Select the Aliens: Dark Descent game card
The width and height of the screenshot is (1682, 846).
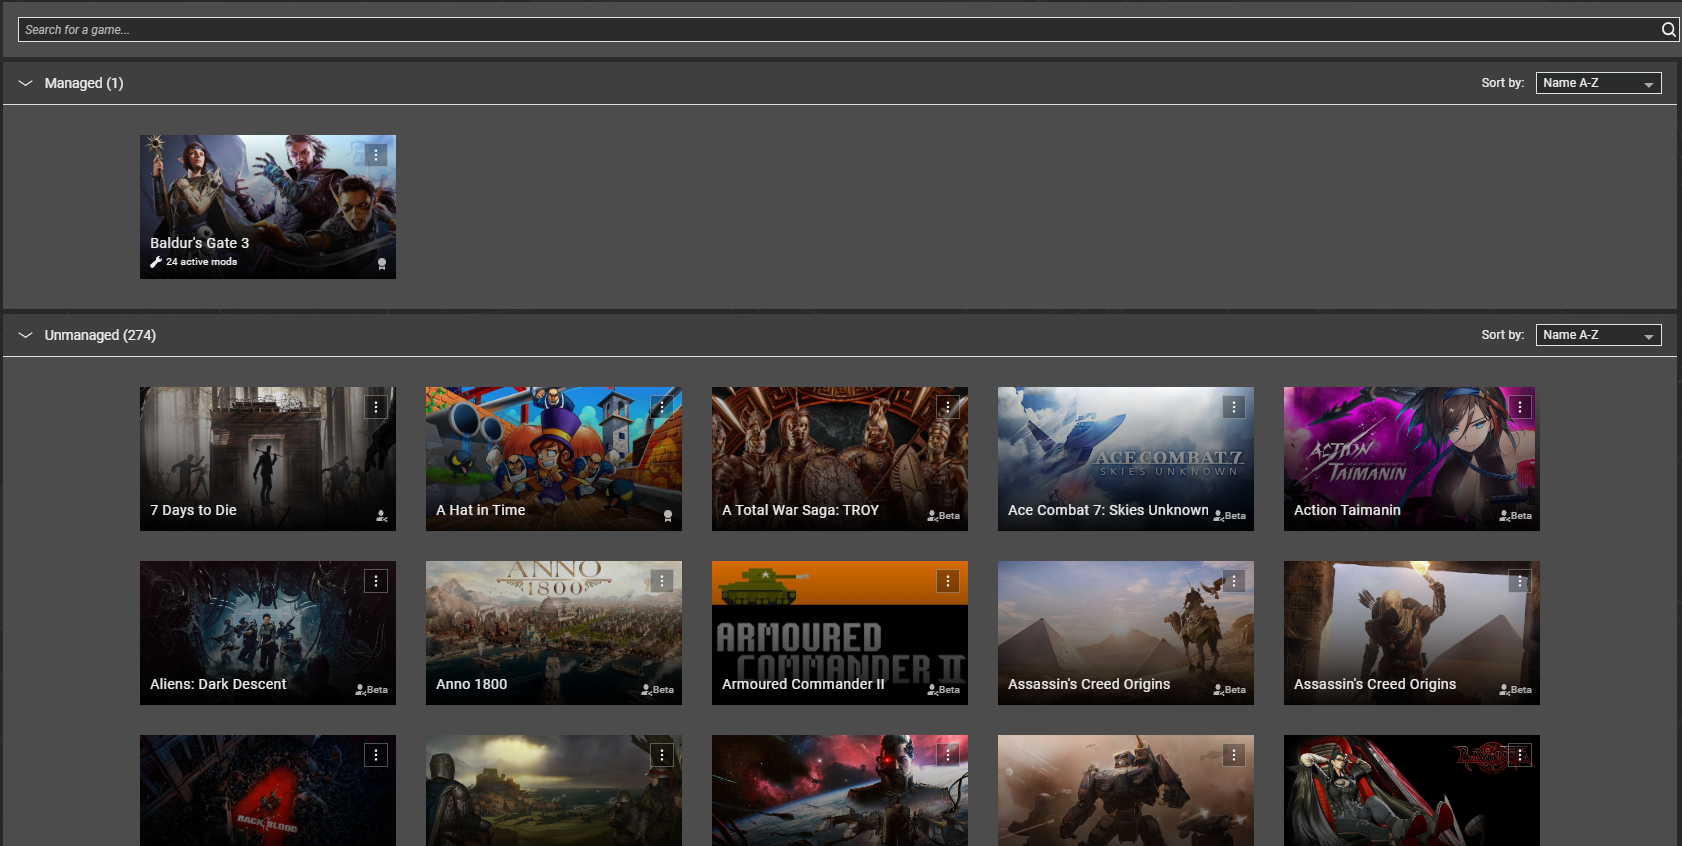[x=268, y=633]
